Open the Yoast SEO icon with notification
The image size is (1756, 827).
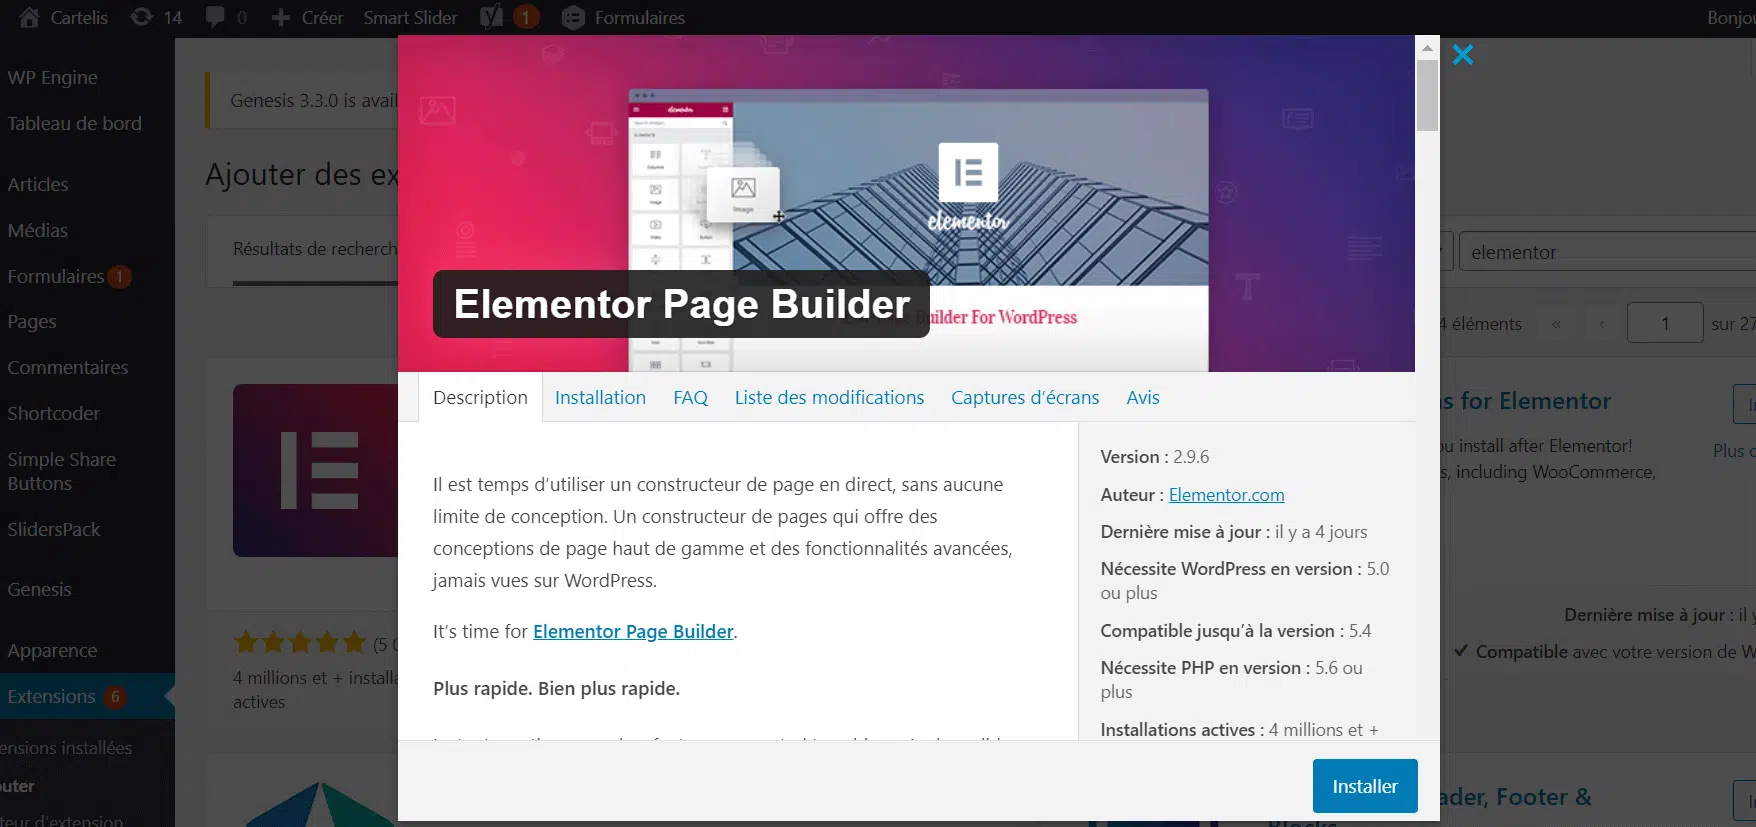coord(491,17)
